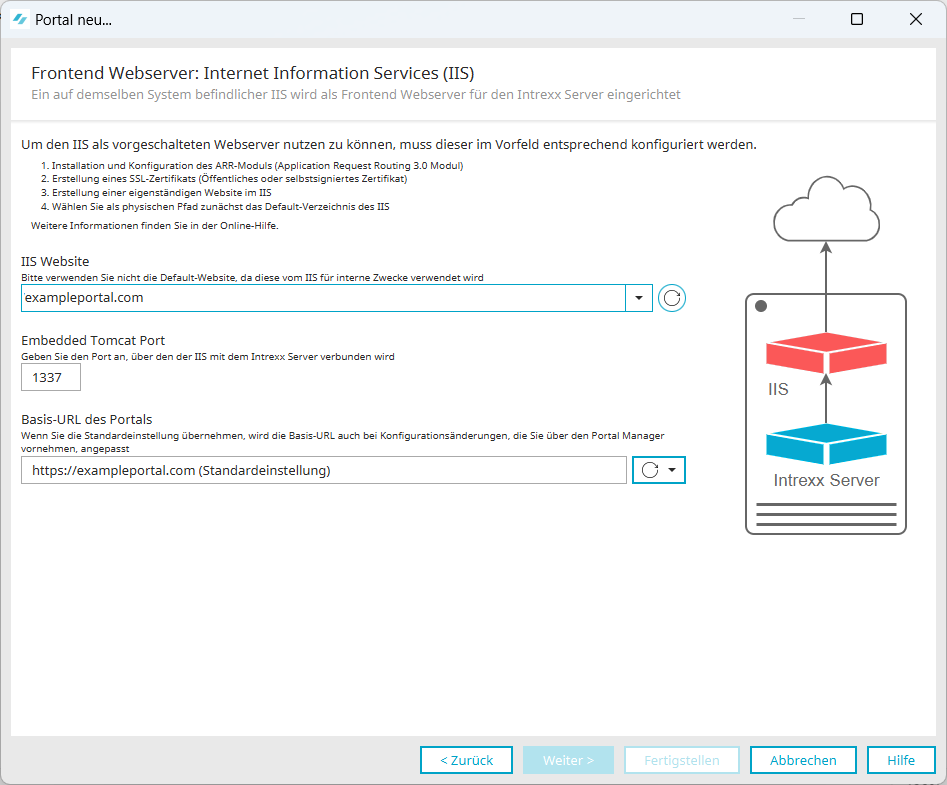
Task: Click the gray dot on the server diagram
Action: (761, 306)
